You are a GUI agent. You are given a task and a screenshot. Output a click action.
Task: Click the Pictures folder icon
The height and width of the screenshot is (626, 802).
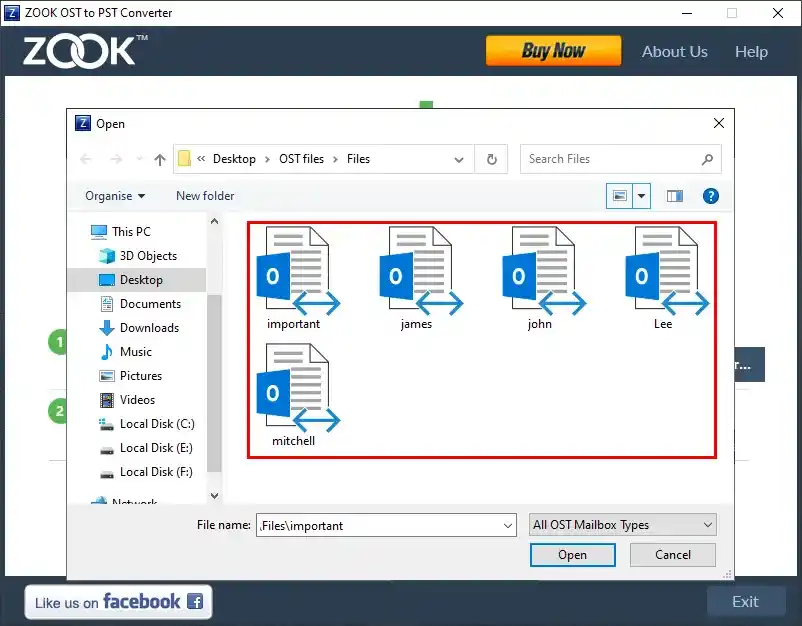[107, 376]
